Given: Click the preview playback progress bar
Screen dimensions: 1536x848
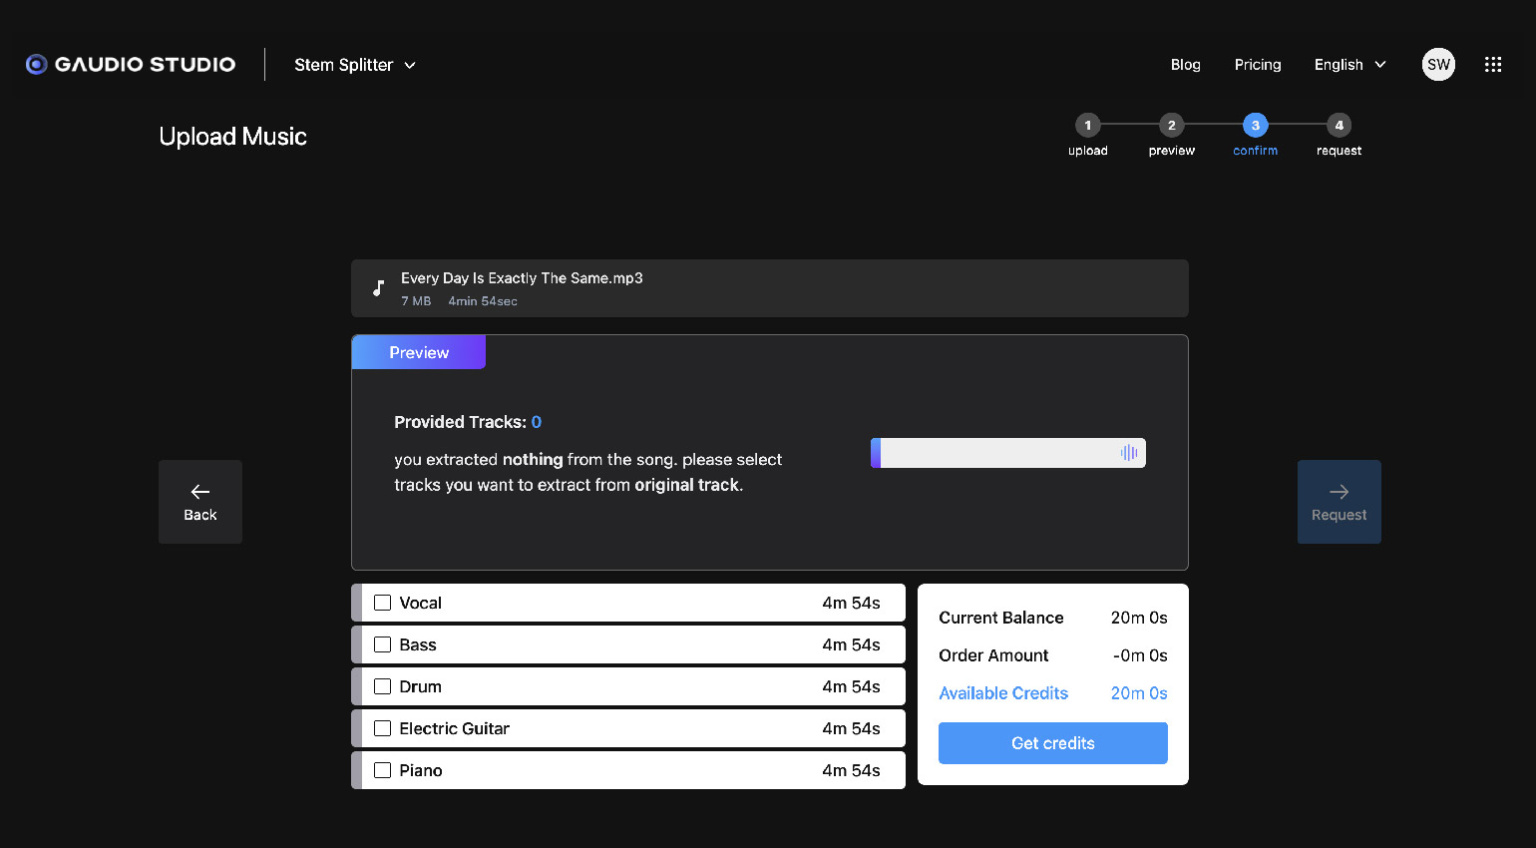Looking at the screenshot, I should point(1000,452).
